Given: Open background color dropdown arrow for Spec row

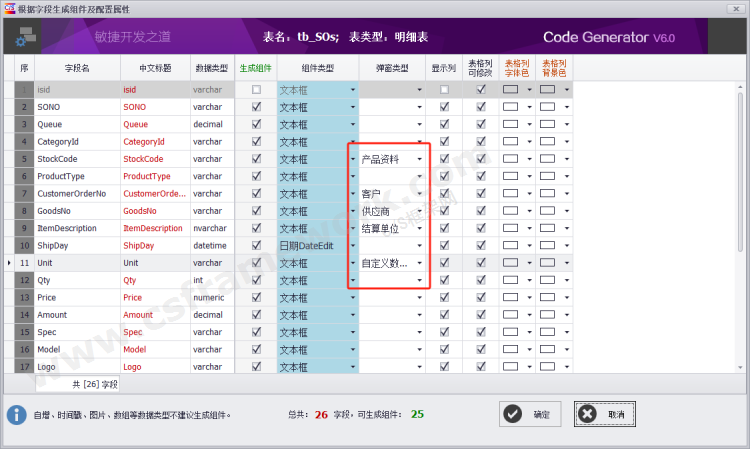Looking at the screenshot, I should [567, 332].
